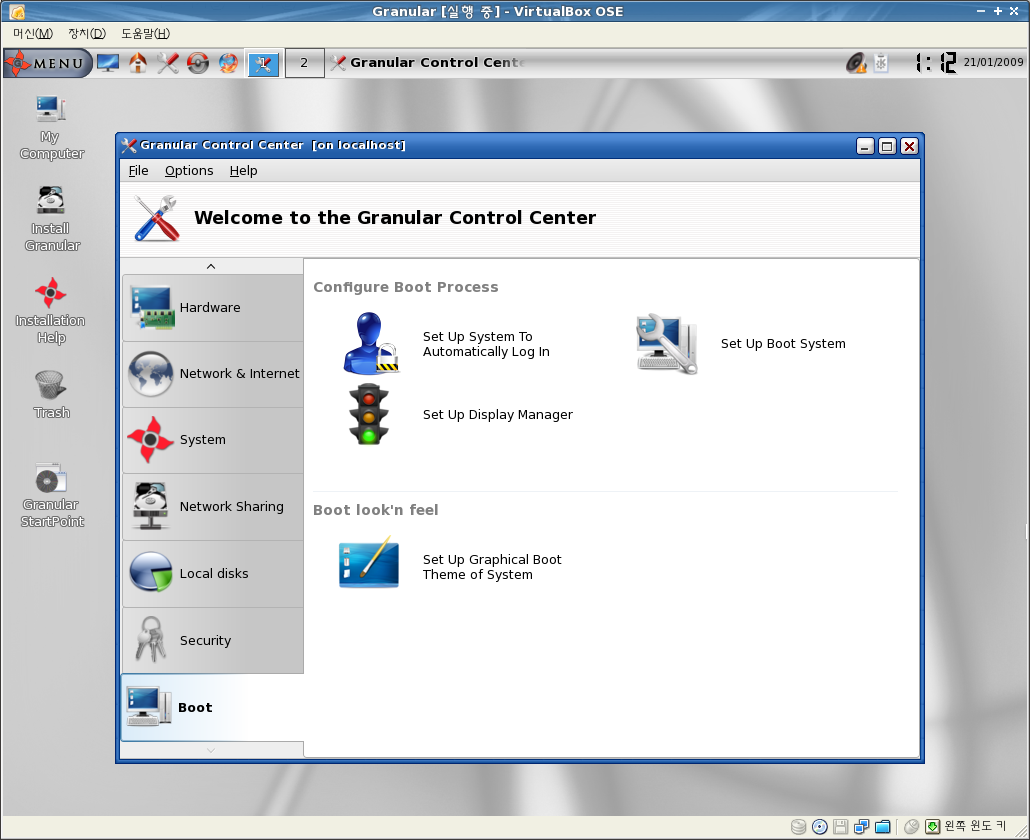Screen dimensions: 1030x840
Task: Open the MENU start button
Action: tap(47, 63)
